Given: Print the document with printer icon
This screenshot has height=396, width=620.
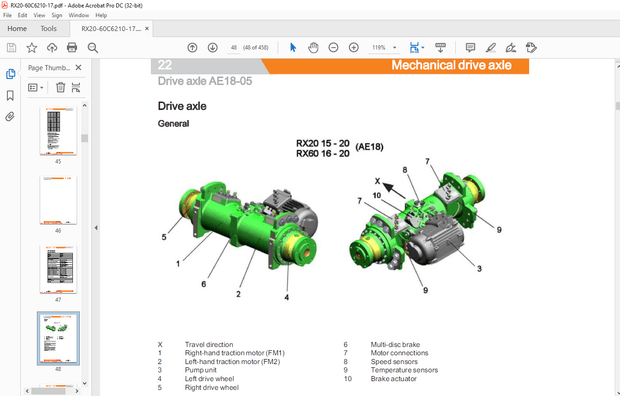Looking at the screenshot, I should tap(72, 48).
